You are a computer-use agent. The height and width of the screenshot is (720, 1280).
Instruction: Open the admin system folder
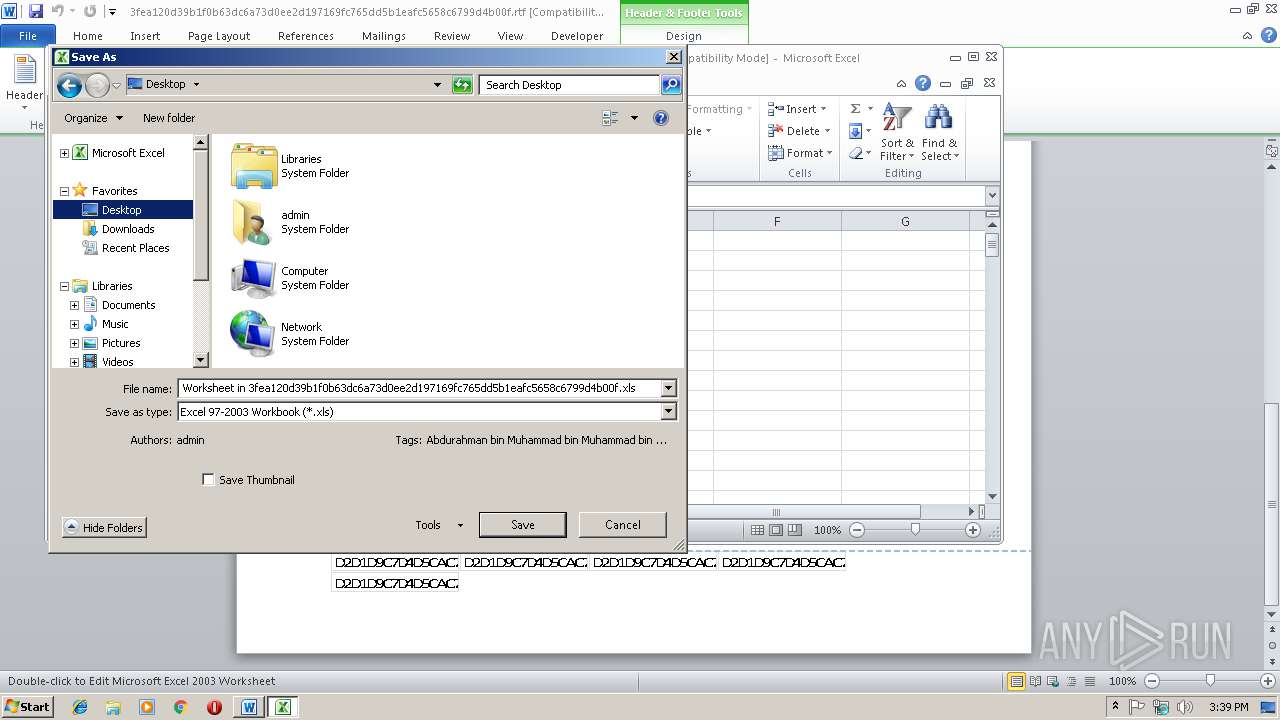click(x=254, y=222)
